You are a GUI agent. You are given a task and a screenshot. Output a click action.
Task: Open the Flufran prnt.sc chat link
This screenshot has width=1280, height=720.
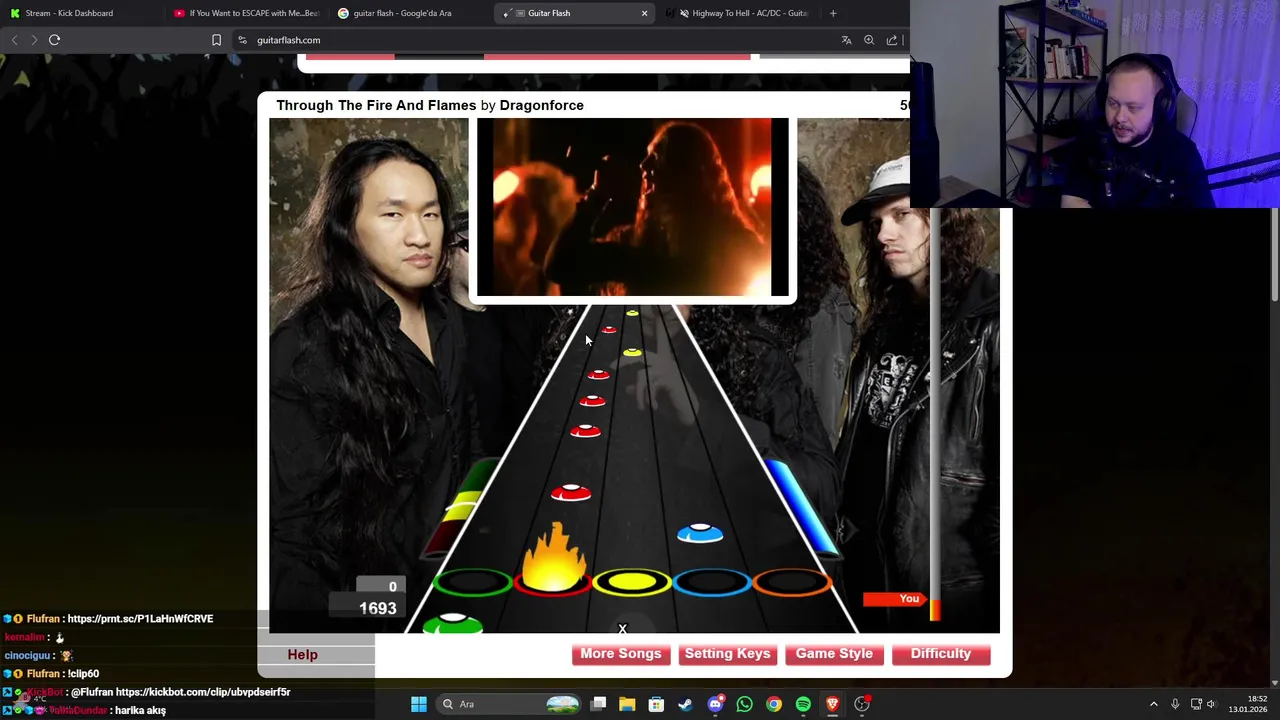coord(140,619)
